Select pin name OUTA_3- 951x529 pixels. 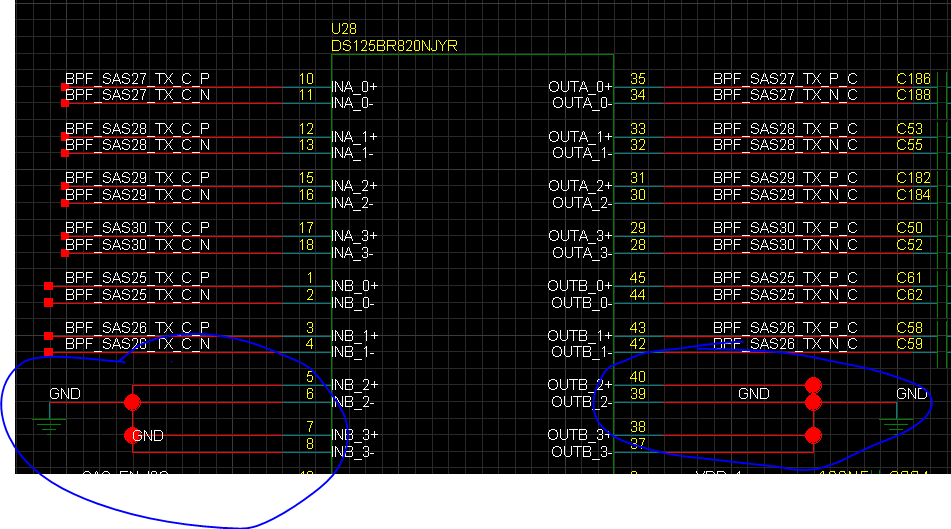[x=582, y=252]
